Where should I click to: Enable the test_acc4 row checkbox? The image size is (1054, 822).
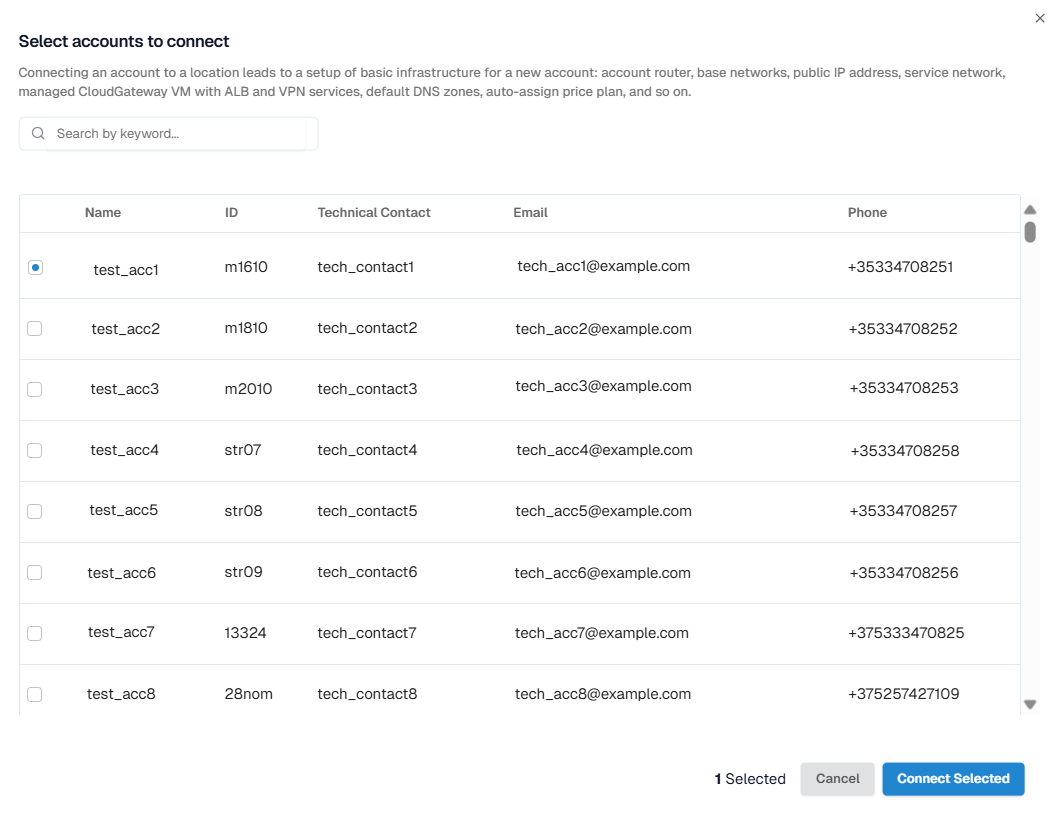tap(35, 450)
